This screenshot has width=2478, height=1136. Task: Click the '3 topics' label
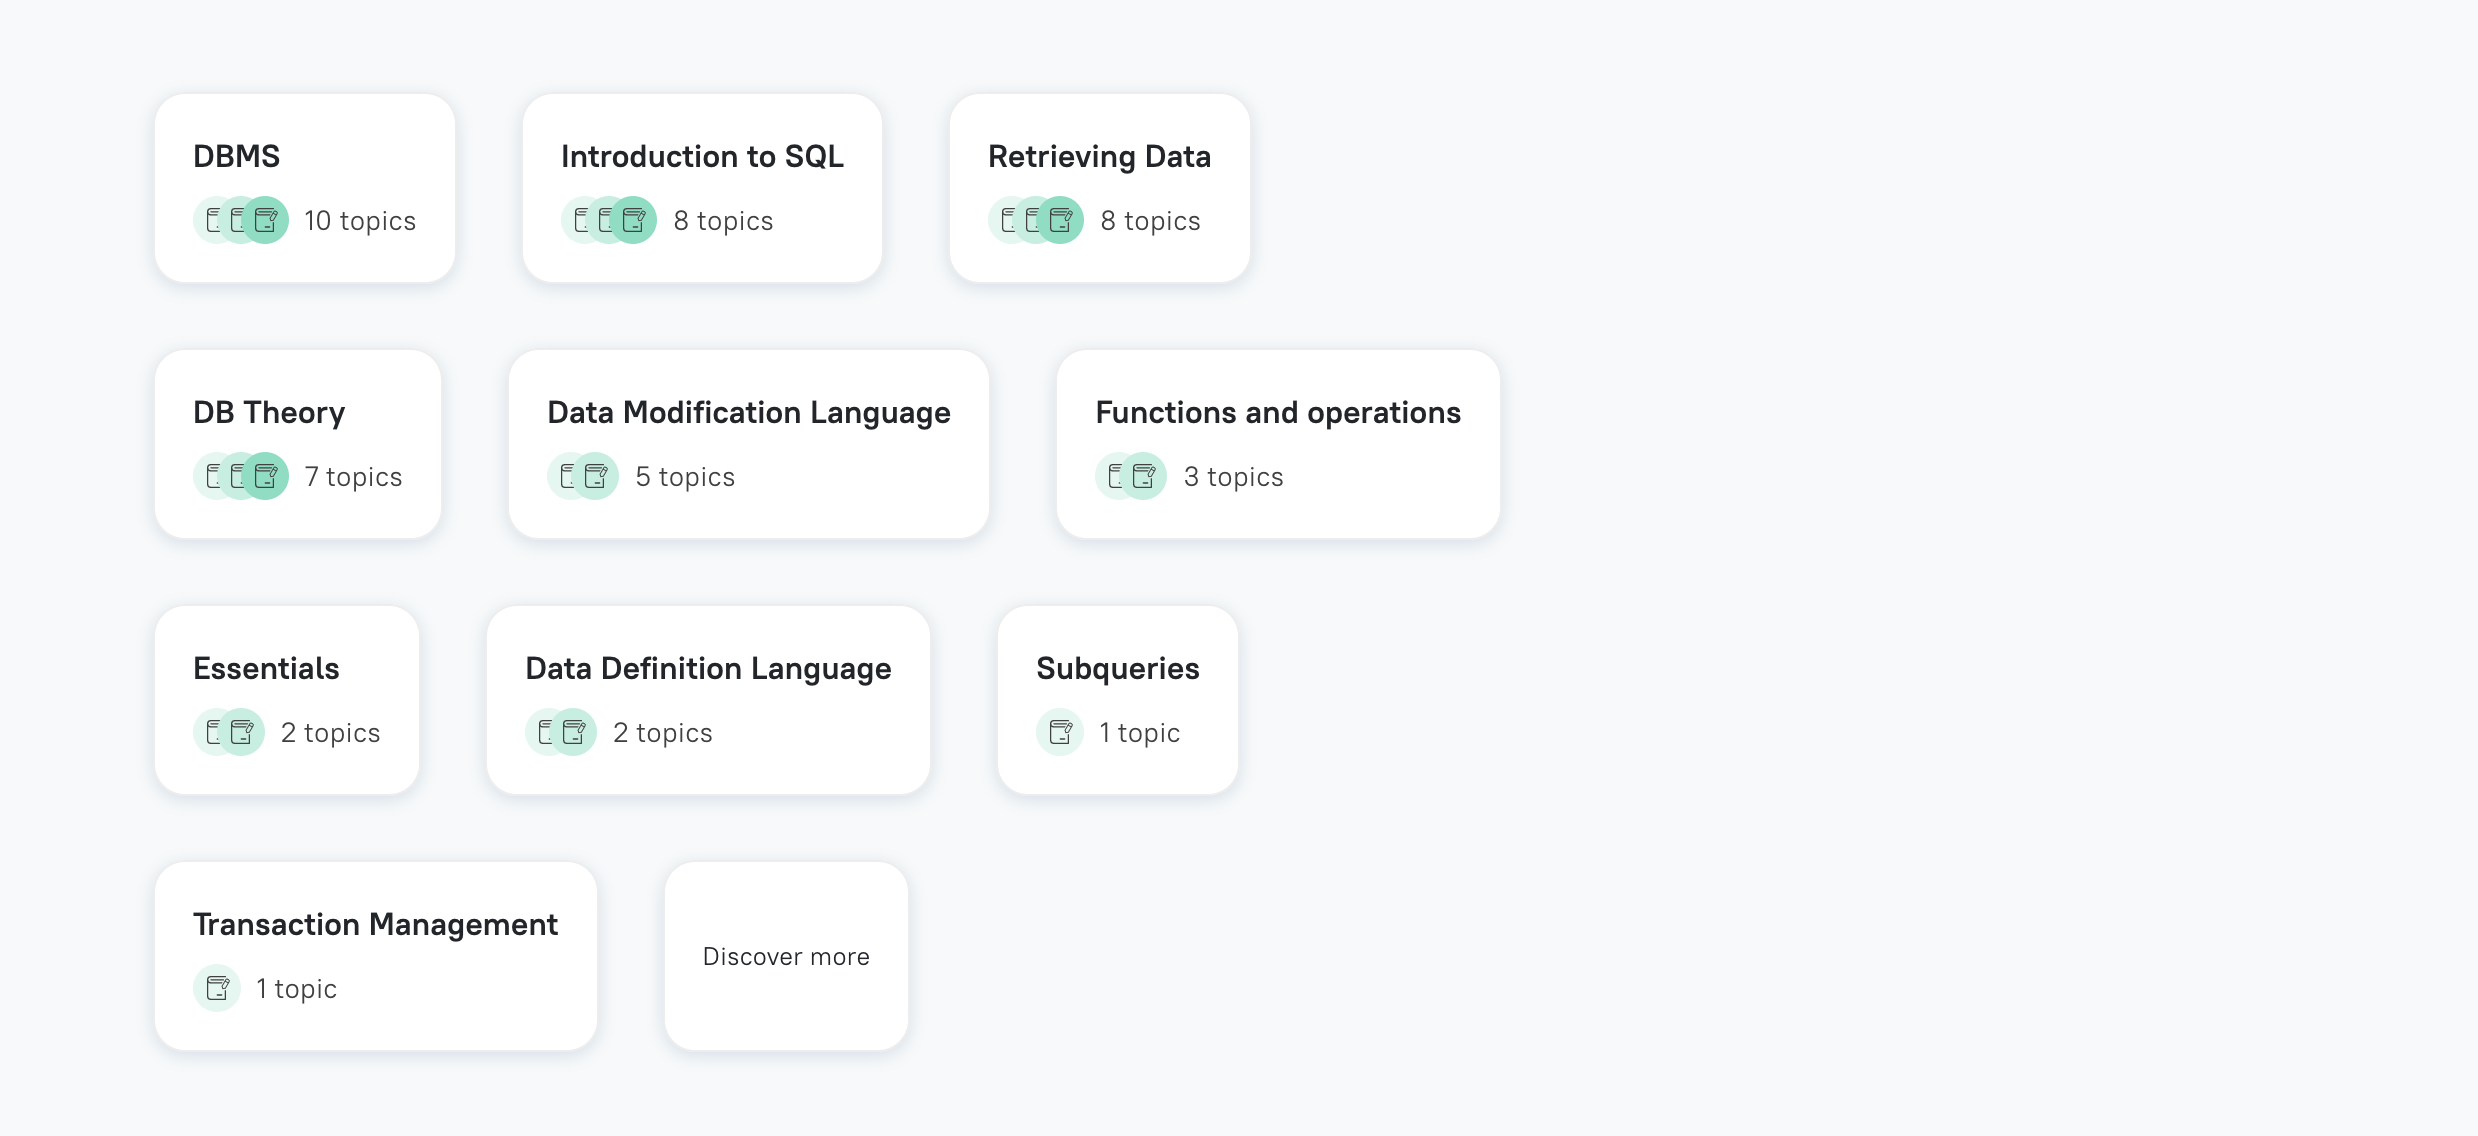tap(1233, 476)
